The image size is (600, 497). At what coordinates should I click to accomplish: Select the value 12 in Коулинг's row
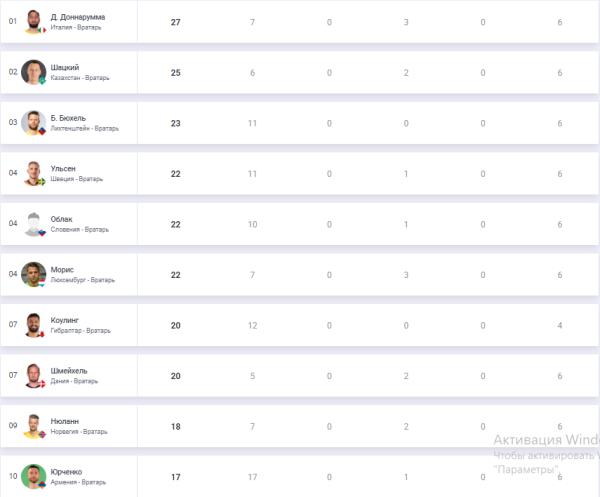click(x=253, y=325)
